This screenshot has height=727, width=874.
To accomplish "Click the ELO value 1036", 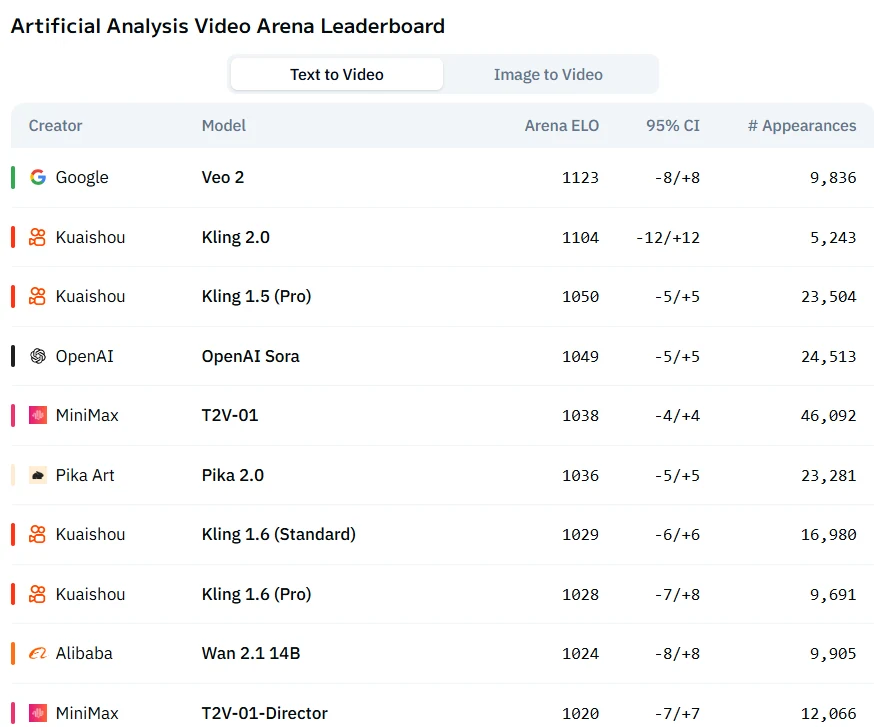I will tap(580, 475).
